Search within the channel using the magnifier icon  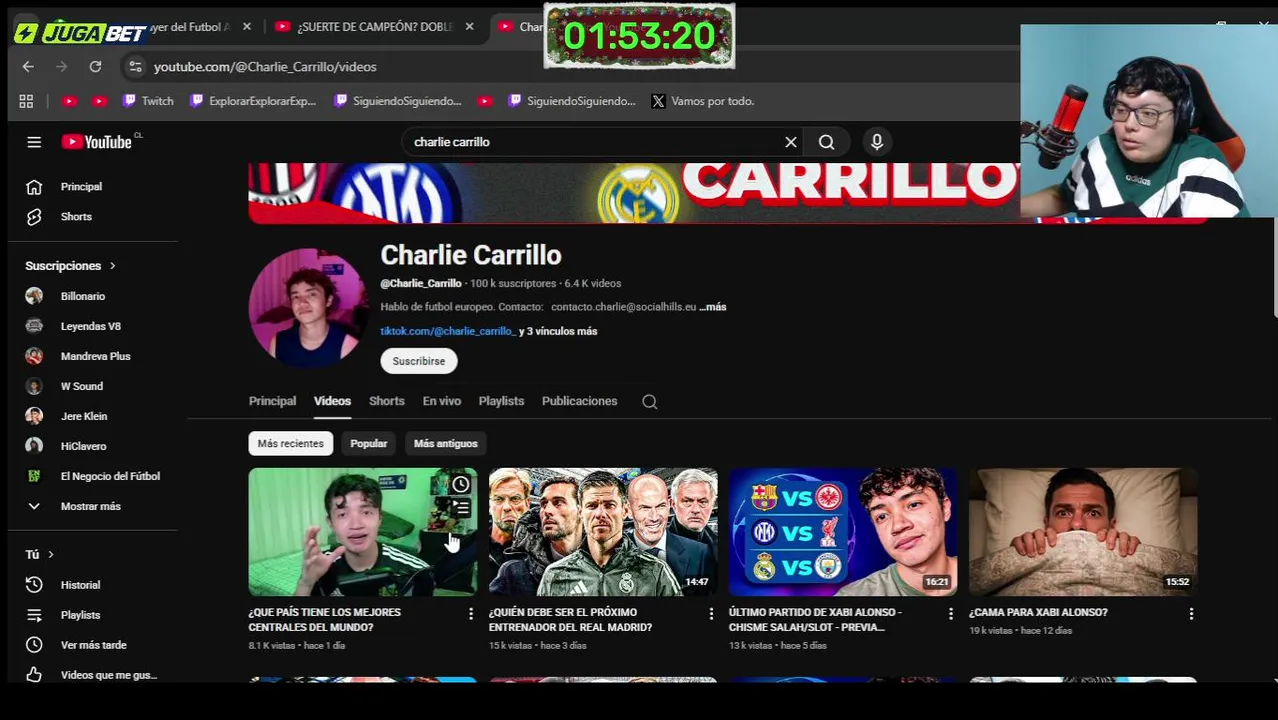650,402
